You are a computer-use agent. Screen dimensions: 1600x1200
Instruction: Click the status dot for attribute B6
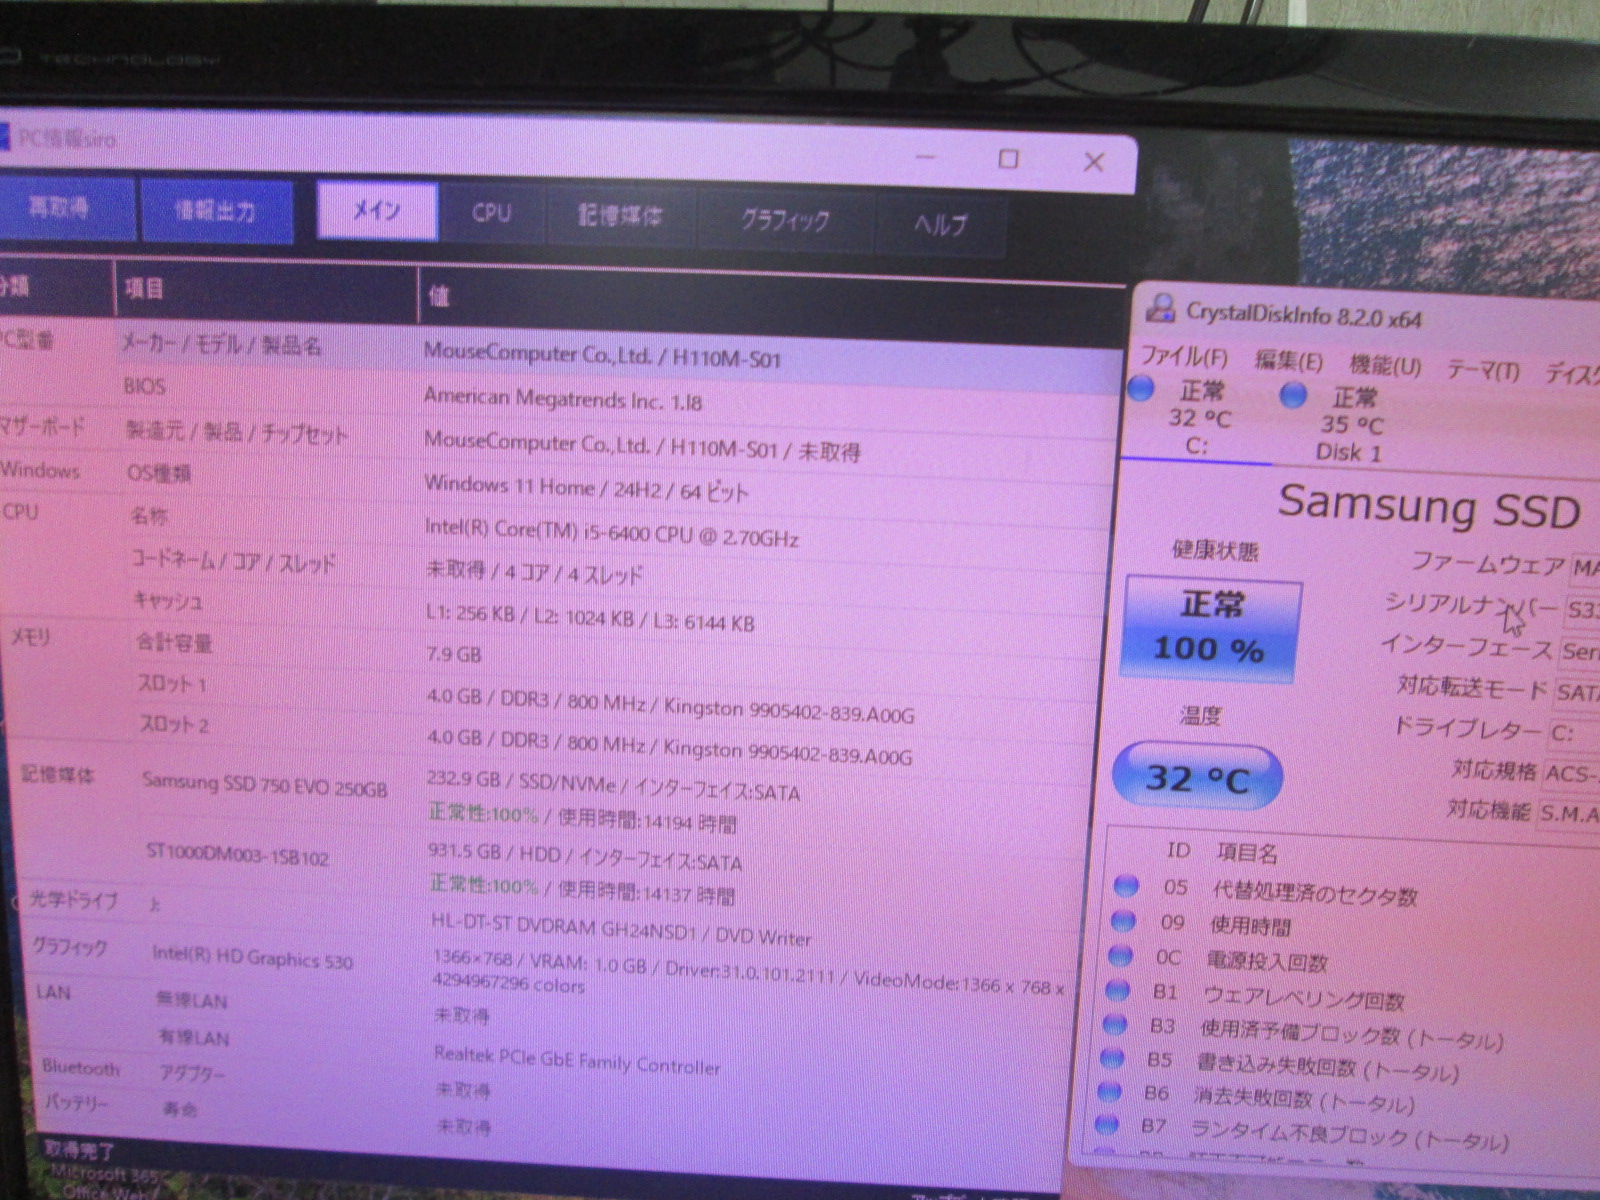(x=1110, y=1091)
